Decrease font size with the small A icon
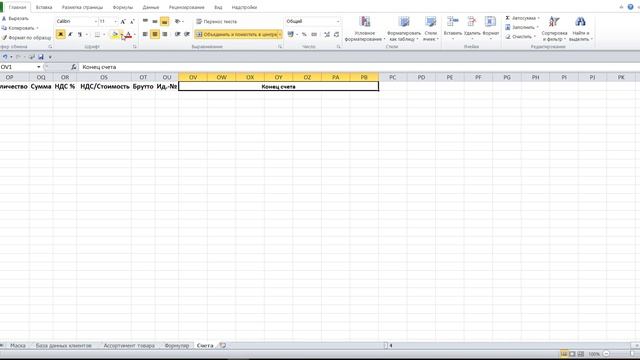Image resolution: width=640 pixels, height=360 pixels. tap(131, 21)
